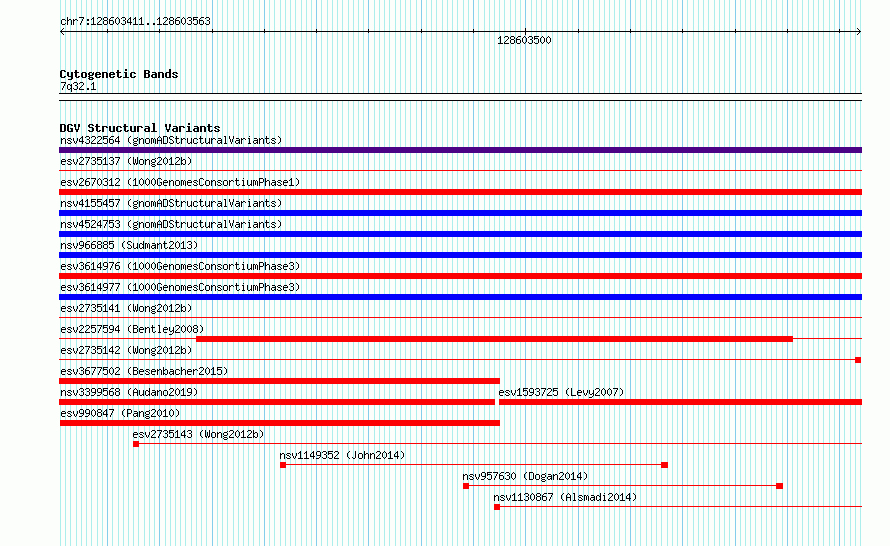890x546 pixels.
Task: Click the red esv2257594 Bentley2008 bar
Action: [494, 339]
